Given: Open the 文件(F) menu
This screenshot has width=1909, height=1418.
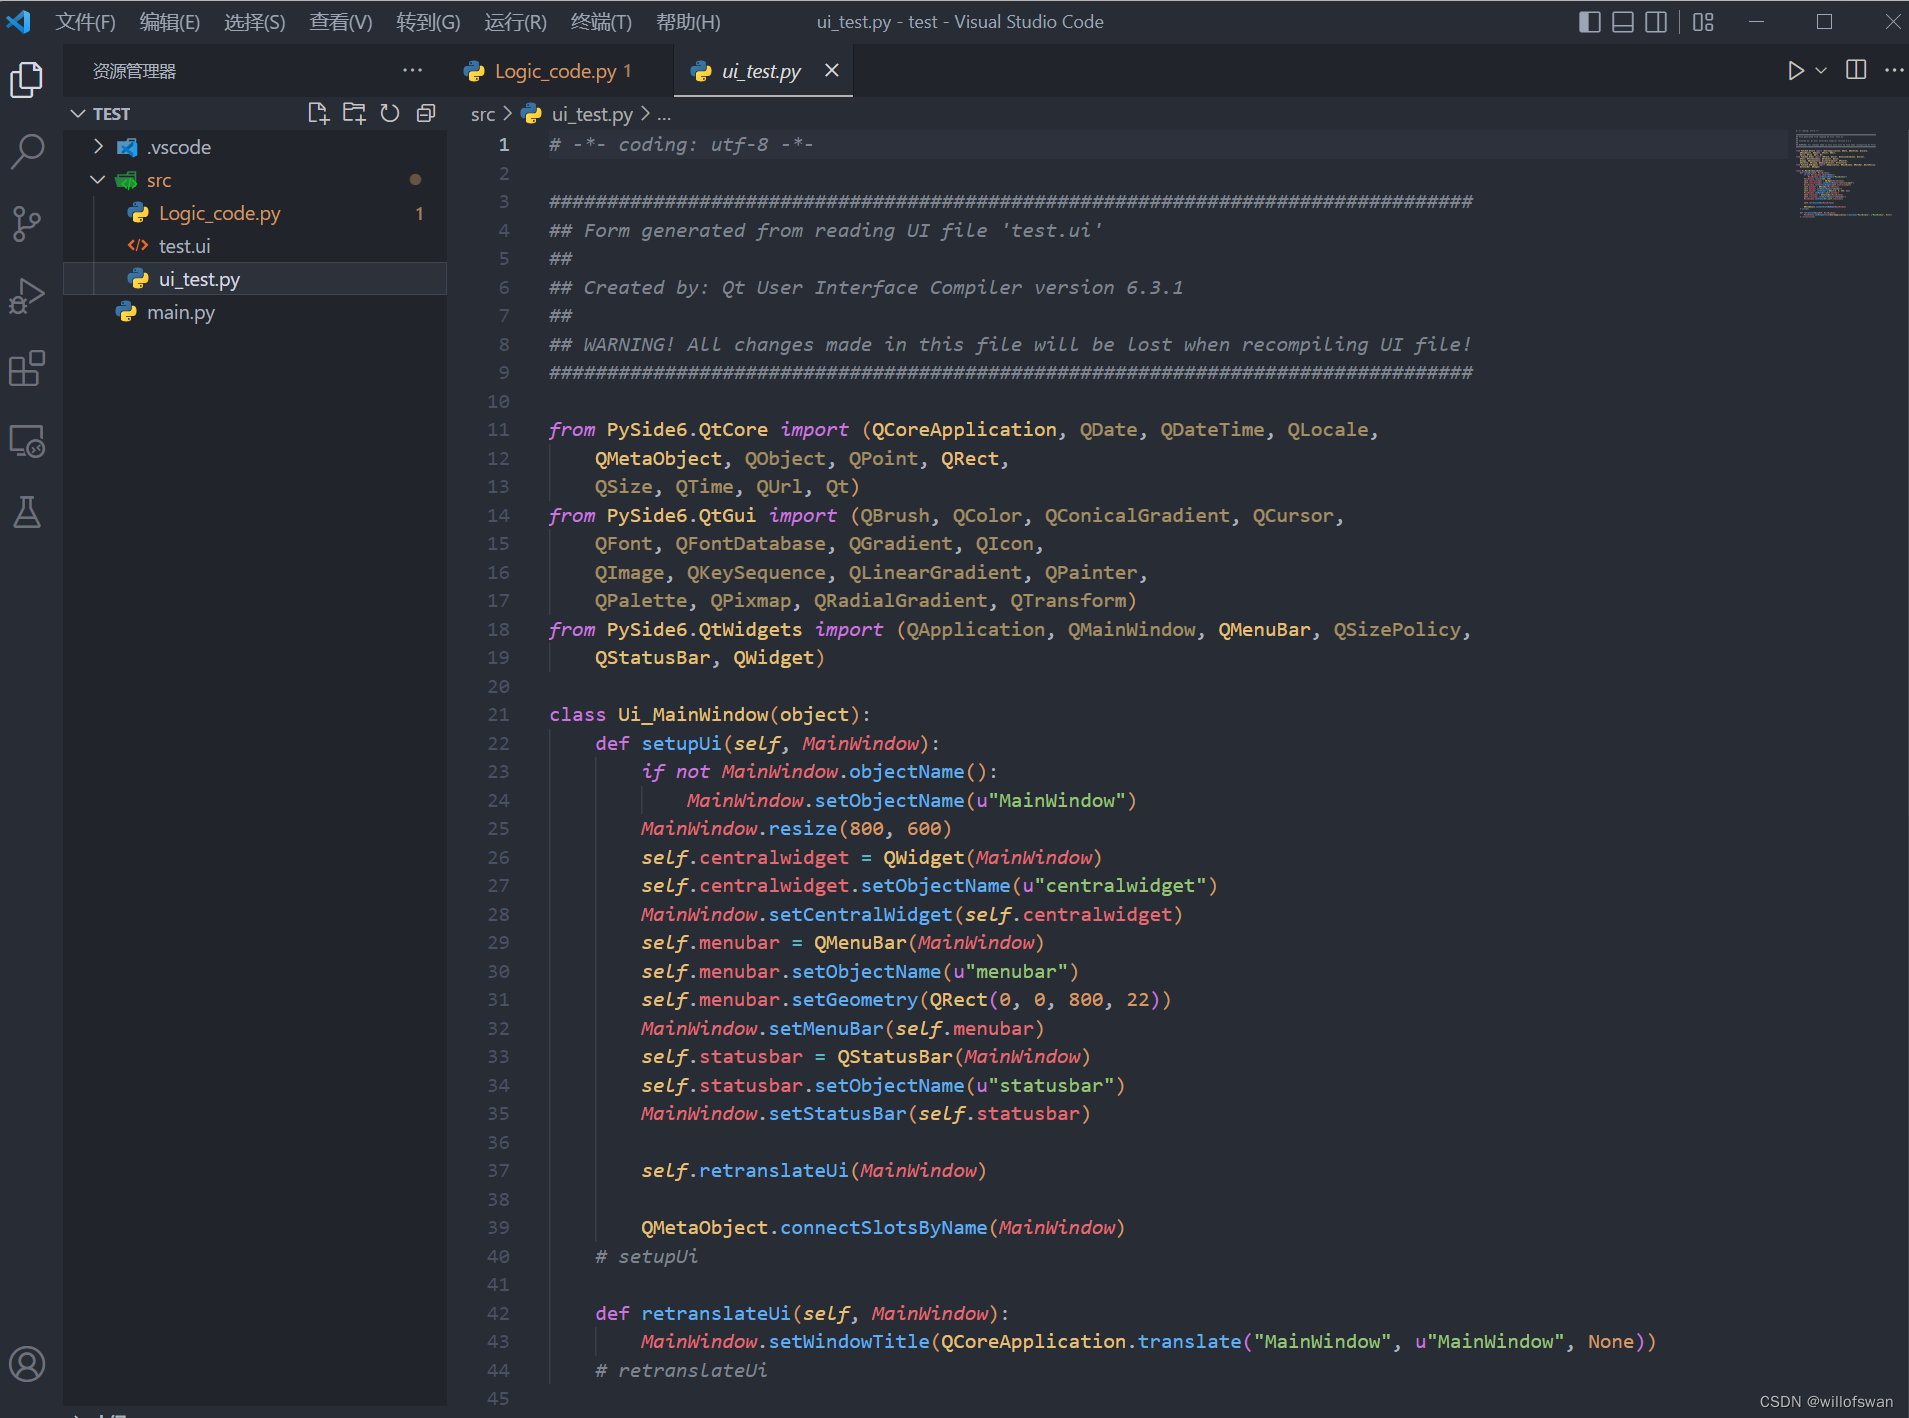Looking at the screenshot, I should tap(85, 22).
